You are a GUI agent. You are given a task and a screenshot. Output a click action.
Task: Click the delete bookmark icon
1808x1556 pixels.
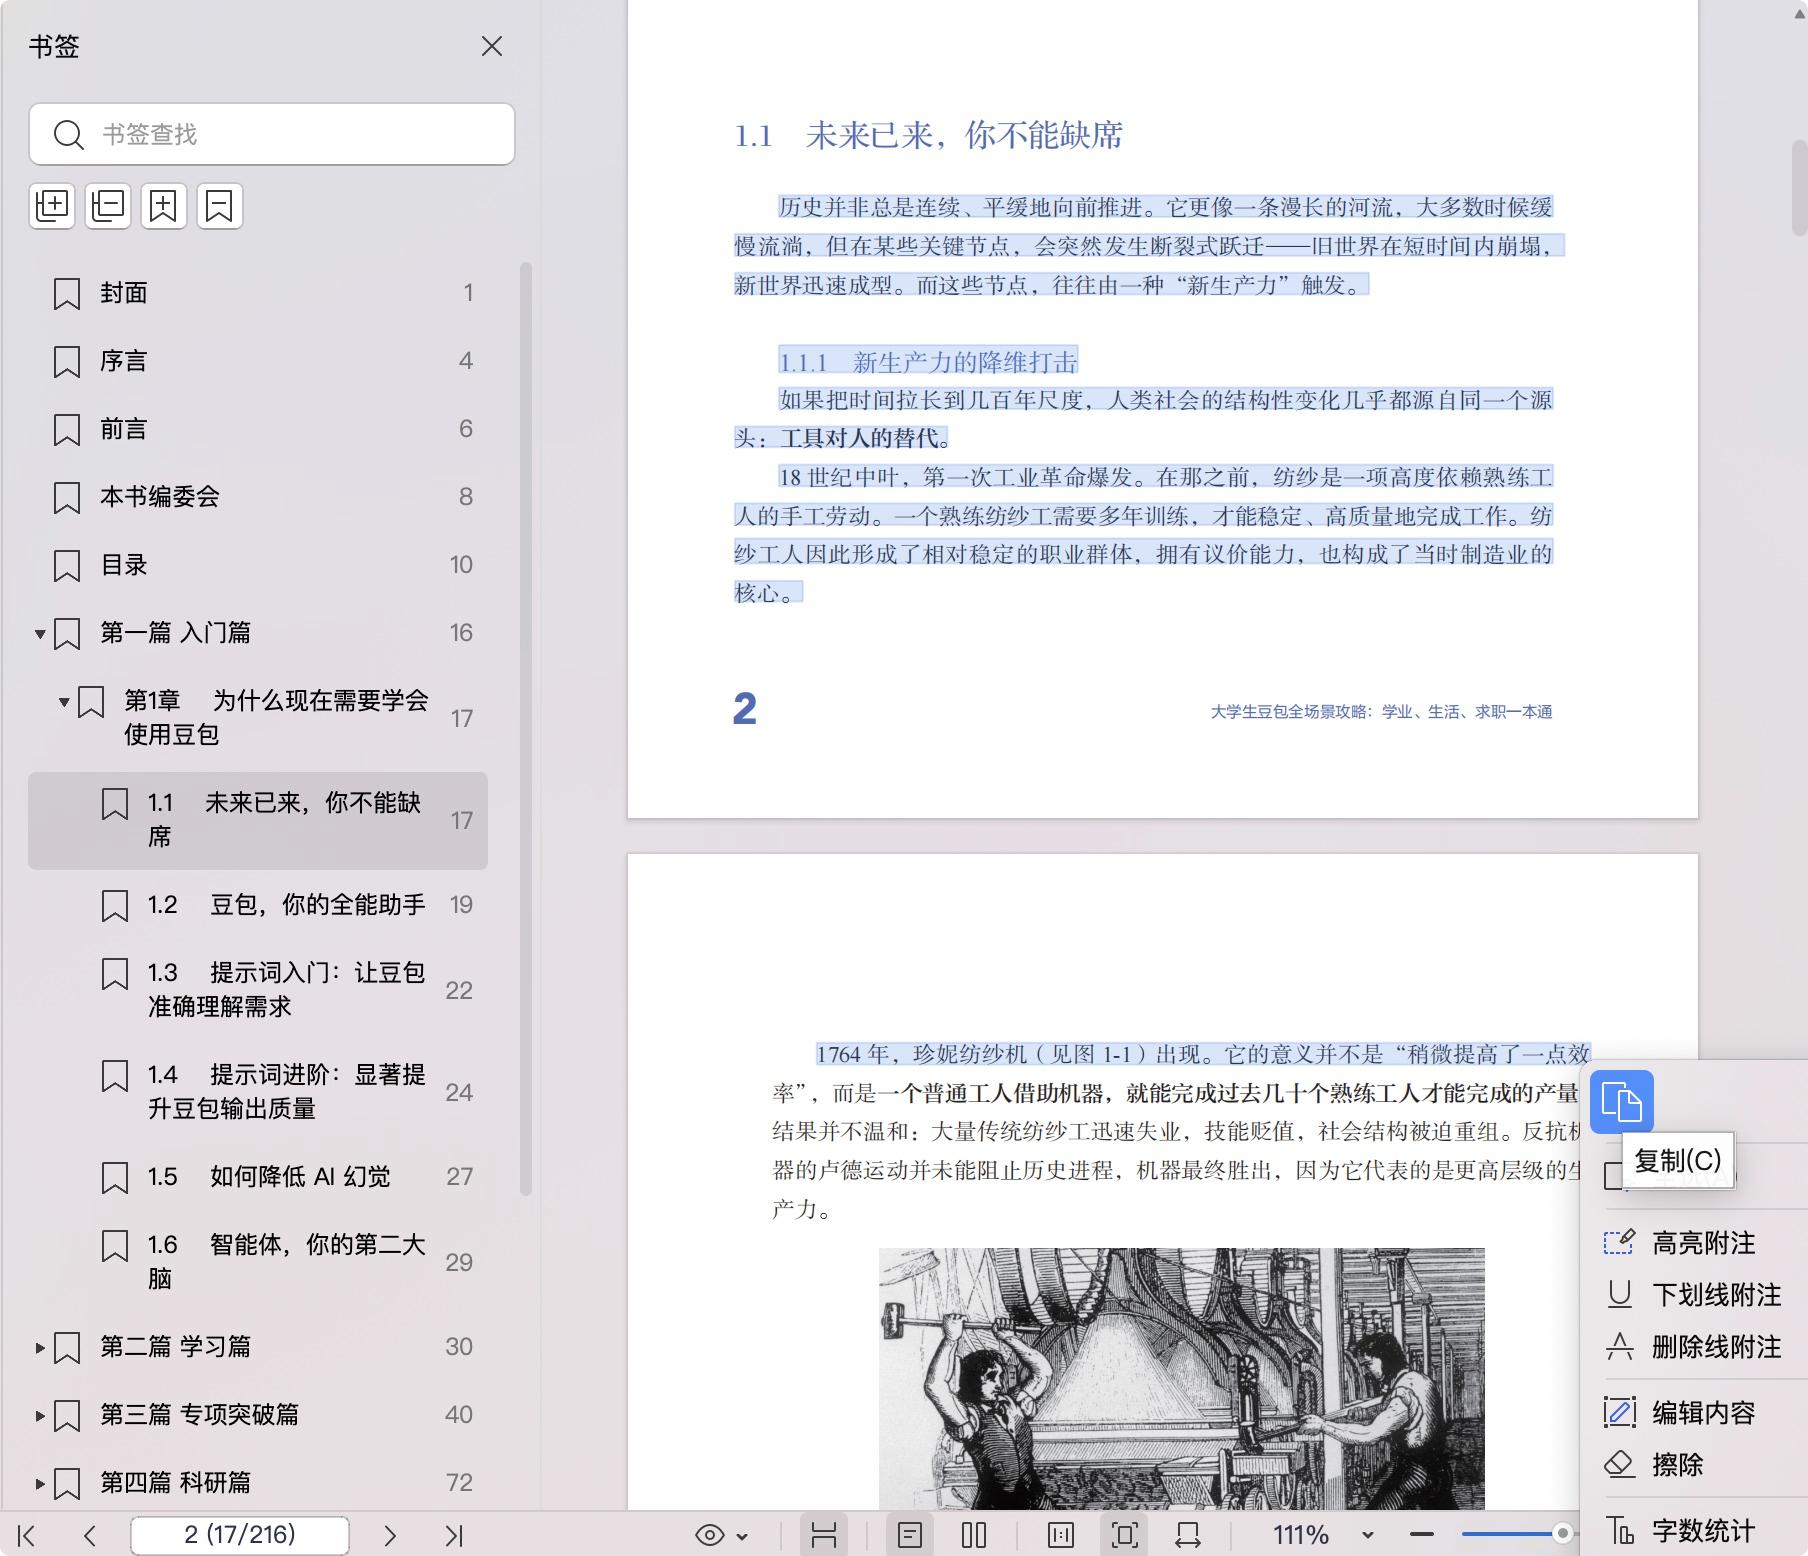tap(219, 206)
